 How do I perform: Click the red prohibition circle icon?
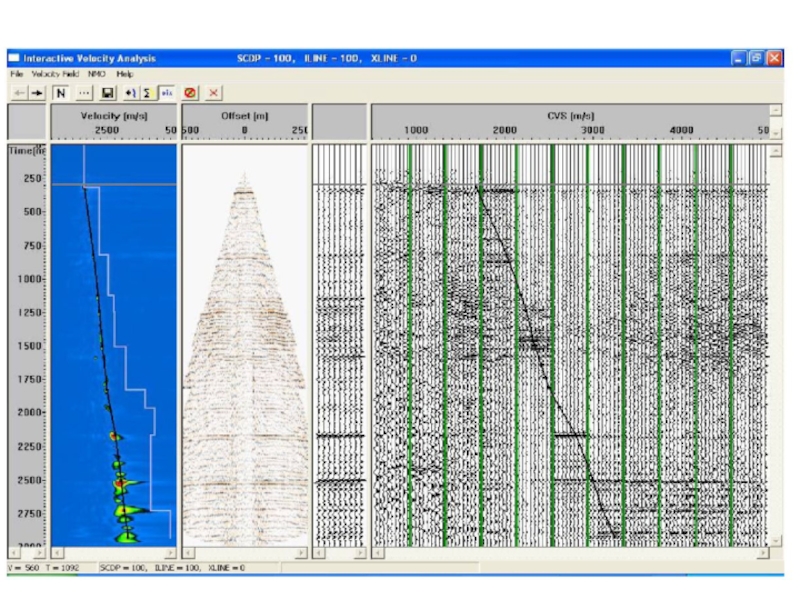point(190,92)
